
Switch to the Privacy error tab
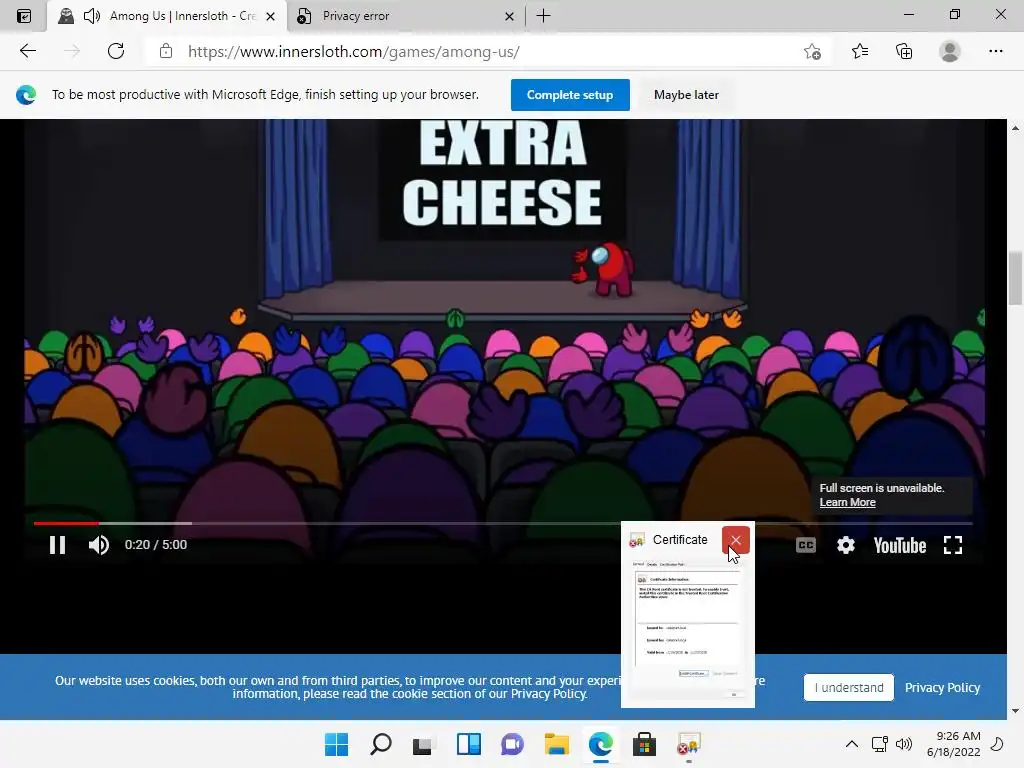(406, 16)
